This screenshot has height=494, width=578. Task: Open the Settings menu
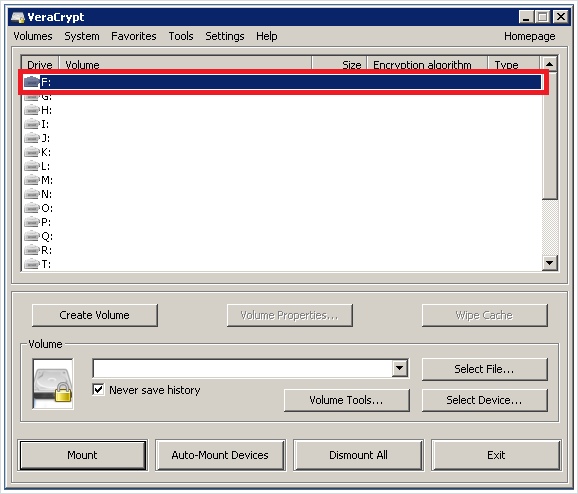(225, 36)
